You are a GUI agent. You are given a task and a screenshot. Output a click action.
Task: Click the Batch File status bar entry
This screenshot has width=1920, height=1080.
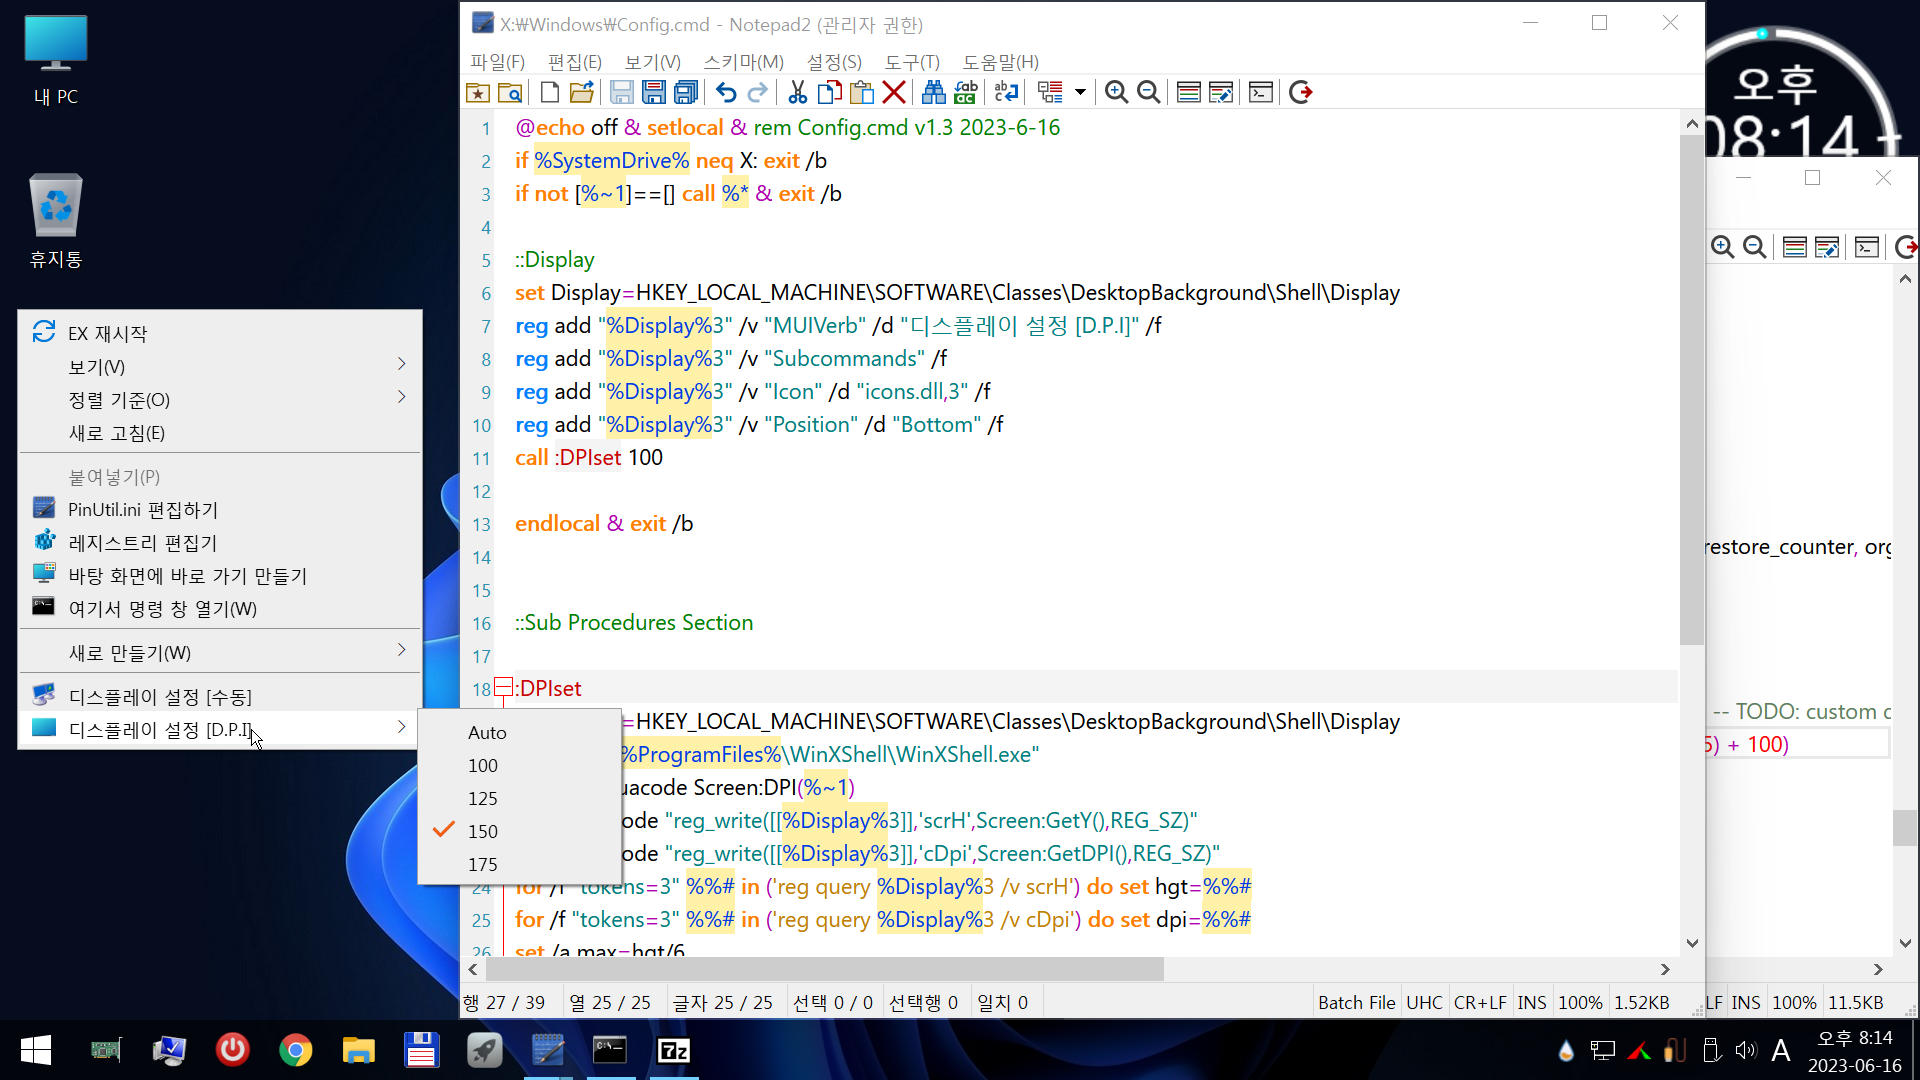click(x=1356, y=1002)
